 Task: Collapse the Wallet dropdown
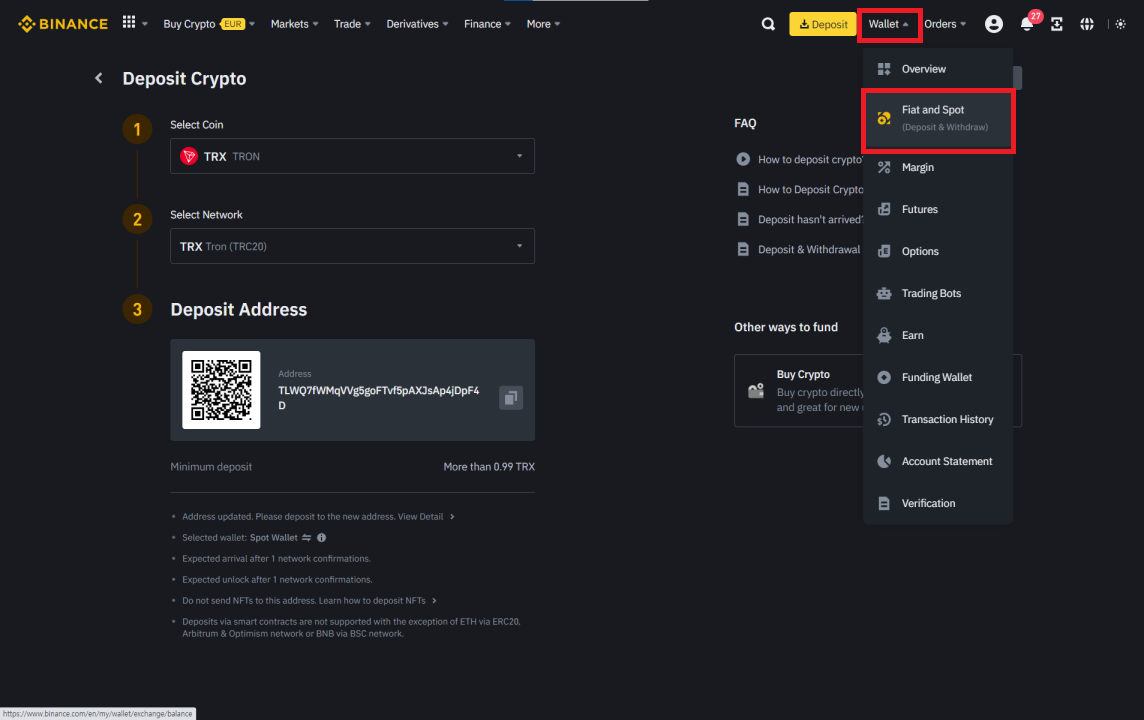(x=889, y=24)
